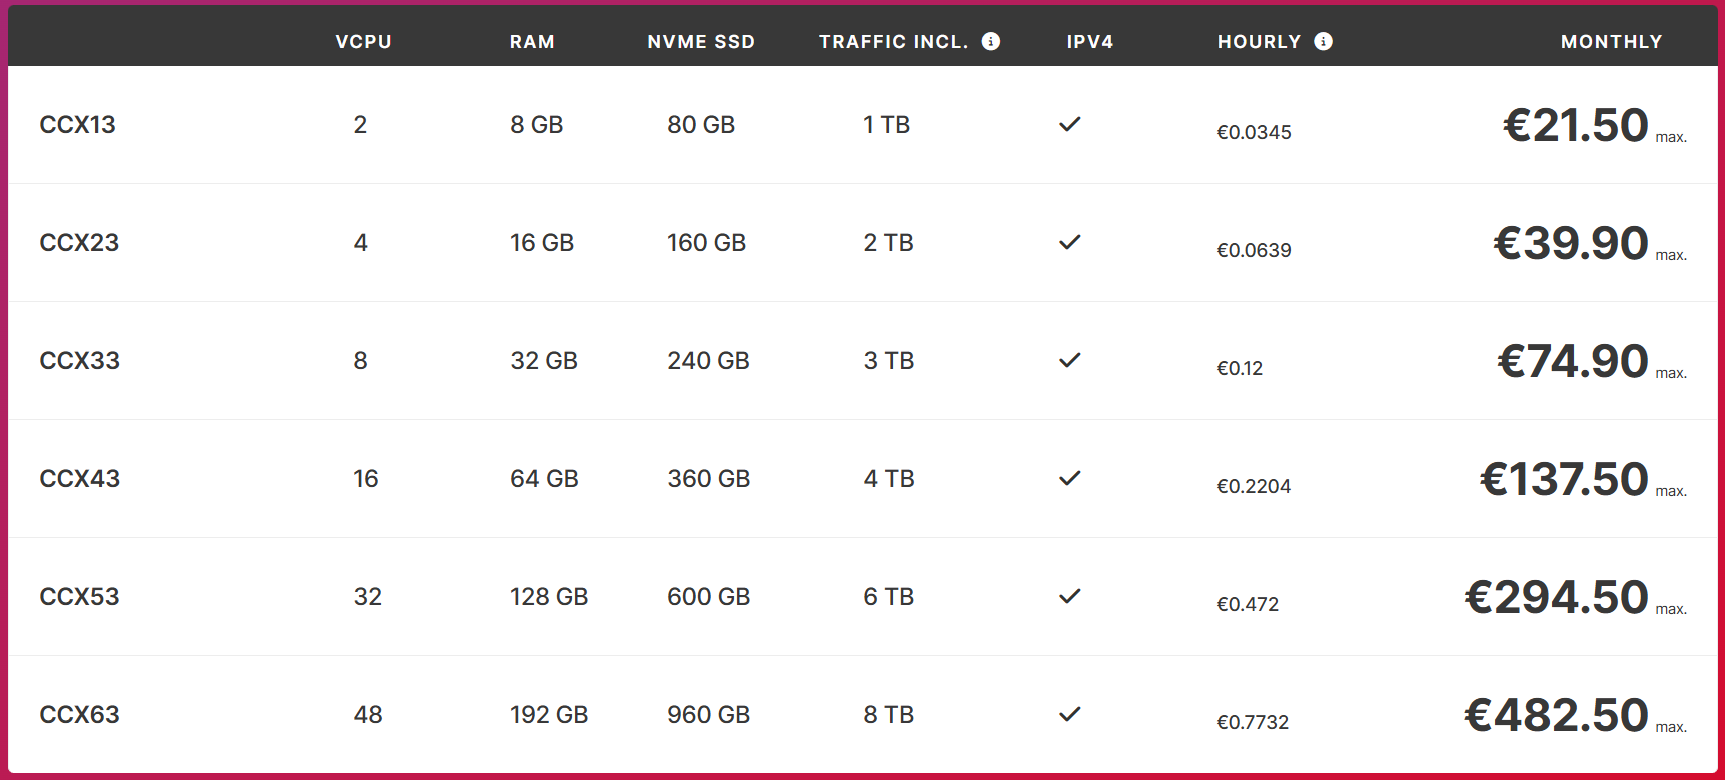Click the VCPU column header
Screen dimensions: 1725x780
[x=364, y=42]
